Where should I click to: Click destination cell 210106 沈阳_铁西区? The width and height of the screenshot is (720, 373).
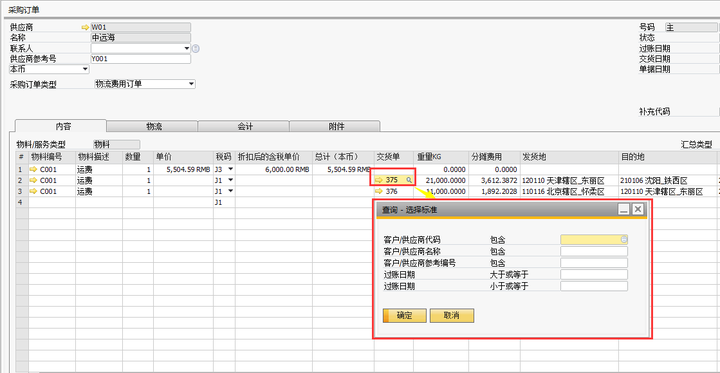[x=668, y=181]
